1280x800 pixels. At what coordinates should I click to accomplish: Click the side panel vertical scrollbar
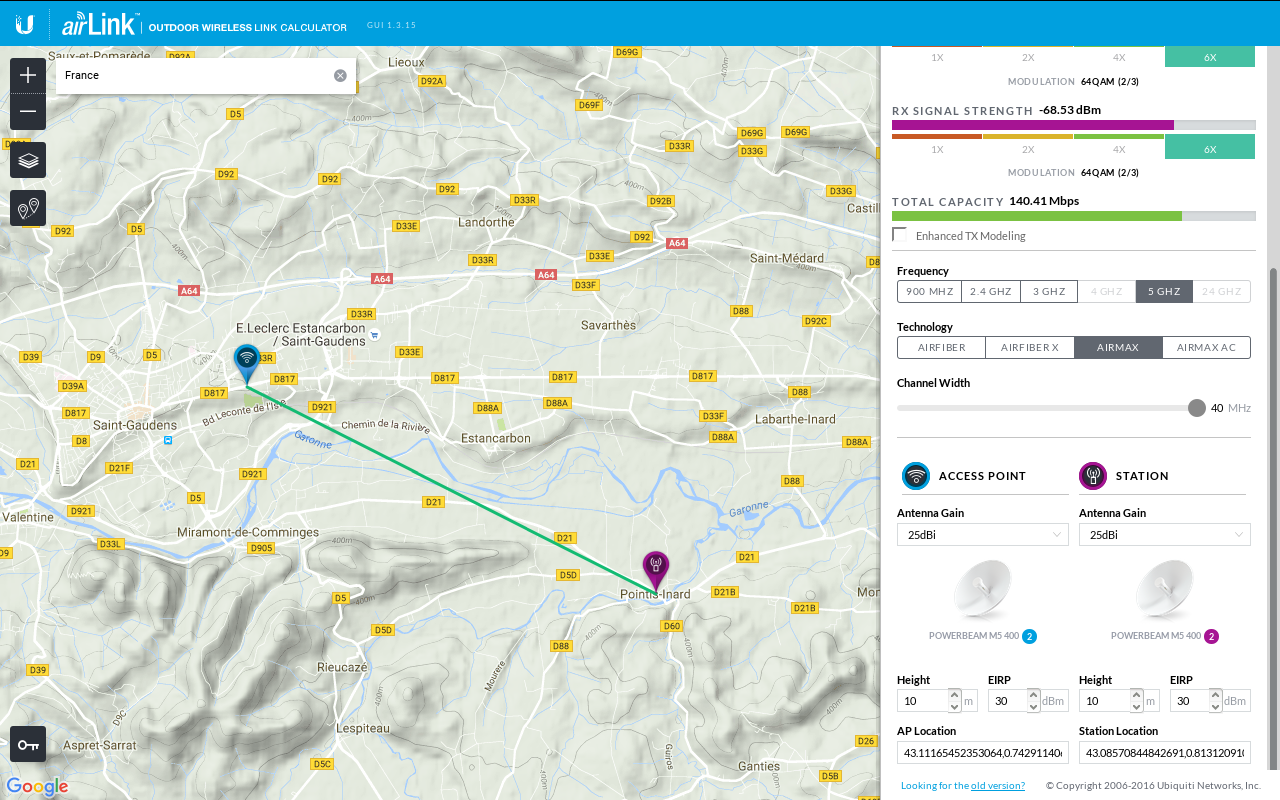tap(1273, 520)
